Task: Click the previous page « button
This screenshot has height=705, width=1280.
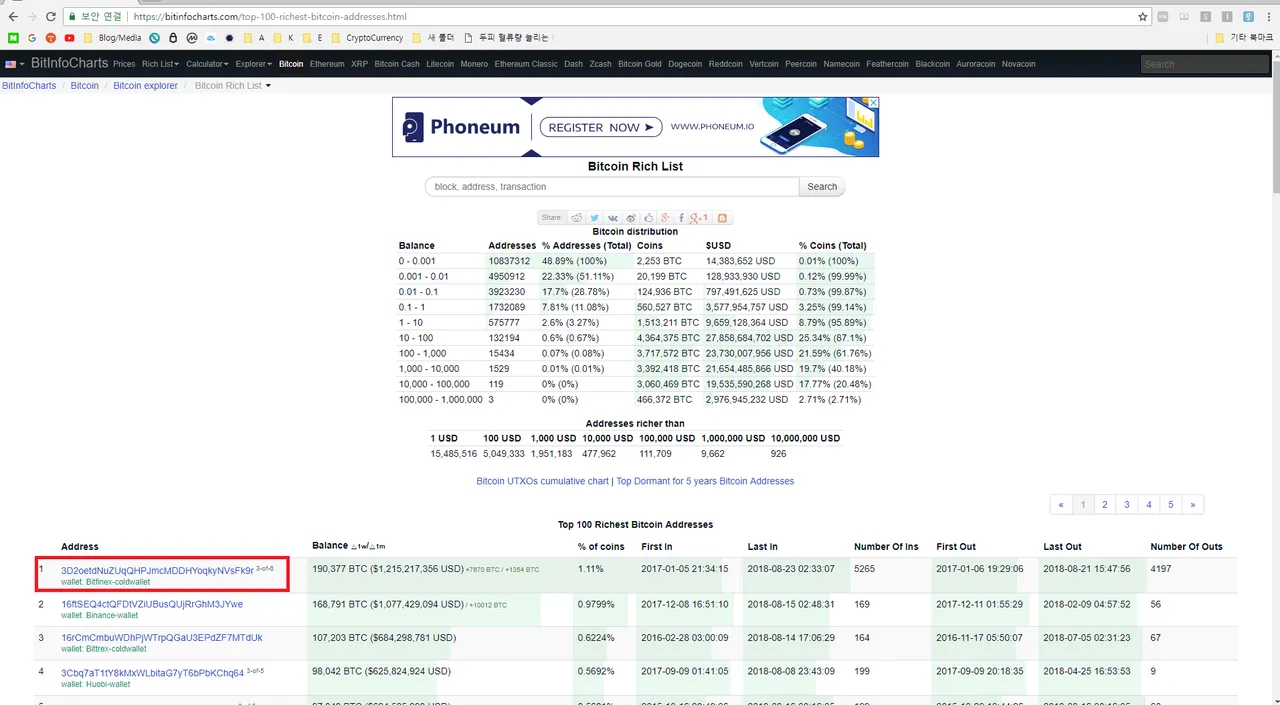Action: pyautogui.click(x=1061, y=505)
